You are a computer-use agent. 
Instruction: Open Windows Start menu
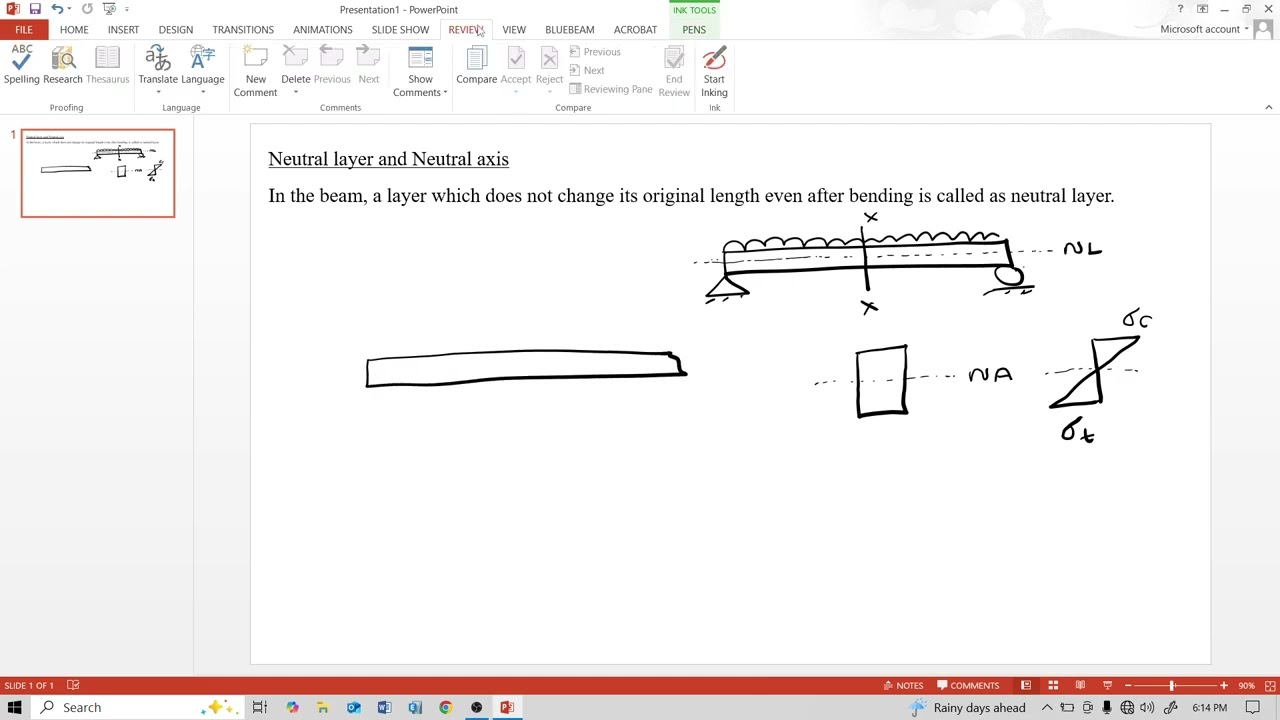click(15, 708)
